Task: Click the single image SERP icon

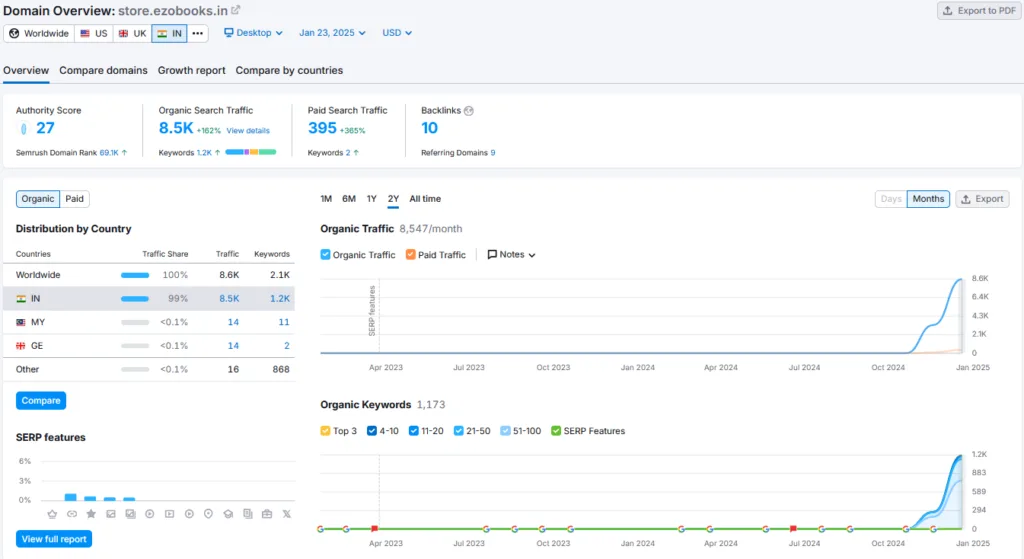Action: [111, 514]
